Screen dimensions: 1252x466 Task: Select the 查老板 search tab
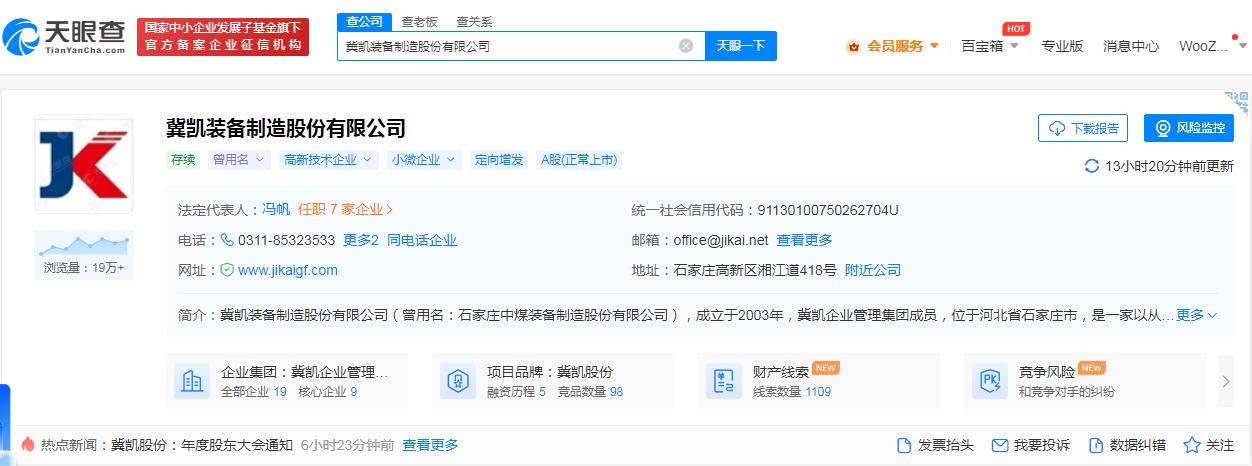419,21
